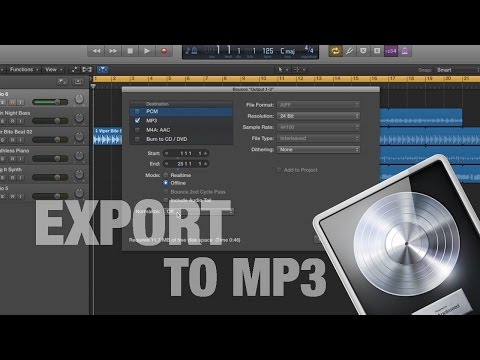Click the volume slider on the Synth track
This screenshot has width=480, height=360.
click(50, 177)
